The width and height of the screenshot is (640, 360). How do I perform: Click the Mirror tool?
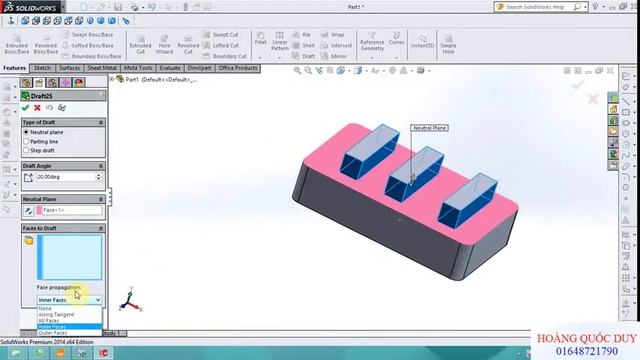pyautogui.click(x=334, y=56)
